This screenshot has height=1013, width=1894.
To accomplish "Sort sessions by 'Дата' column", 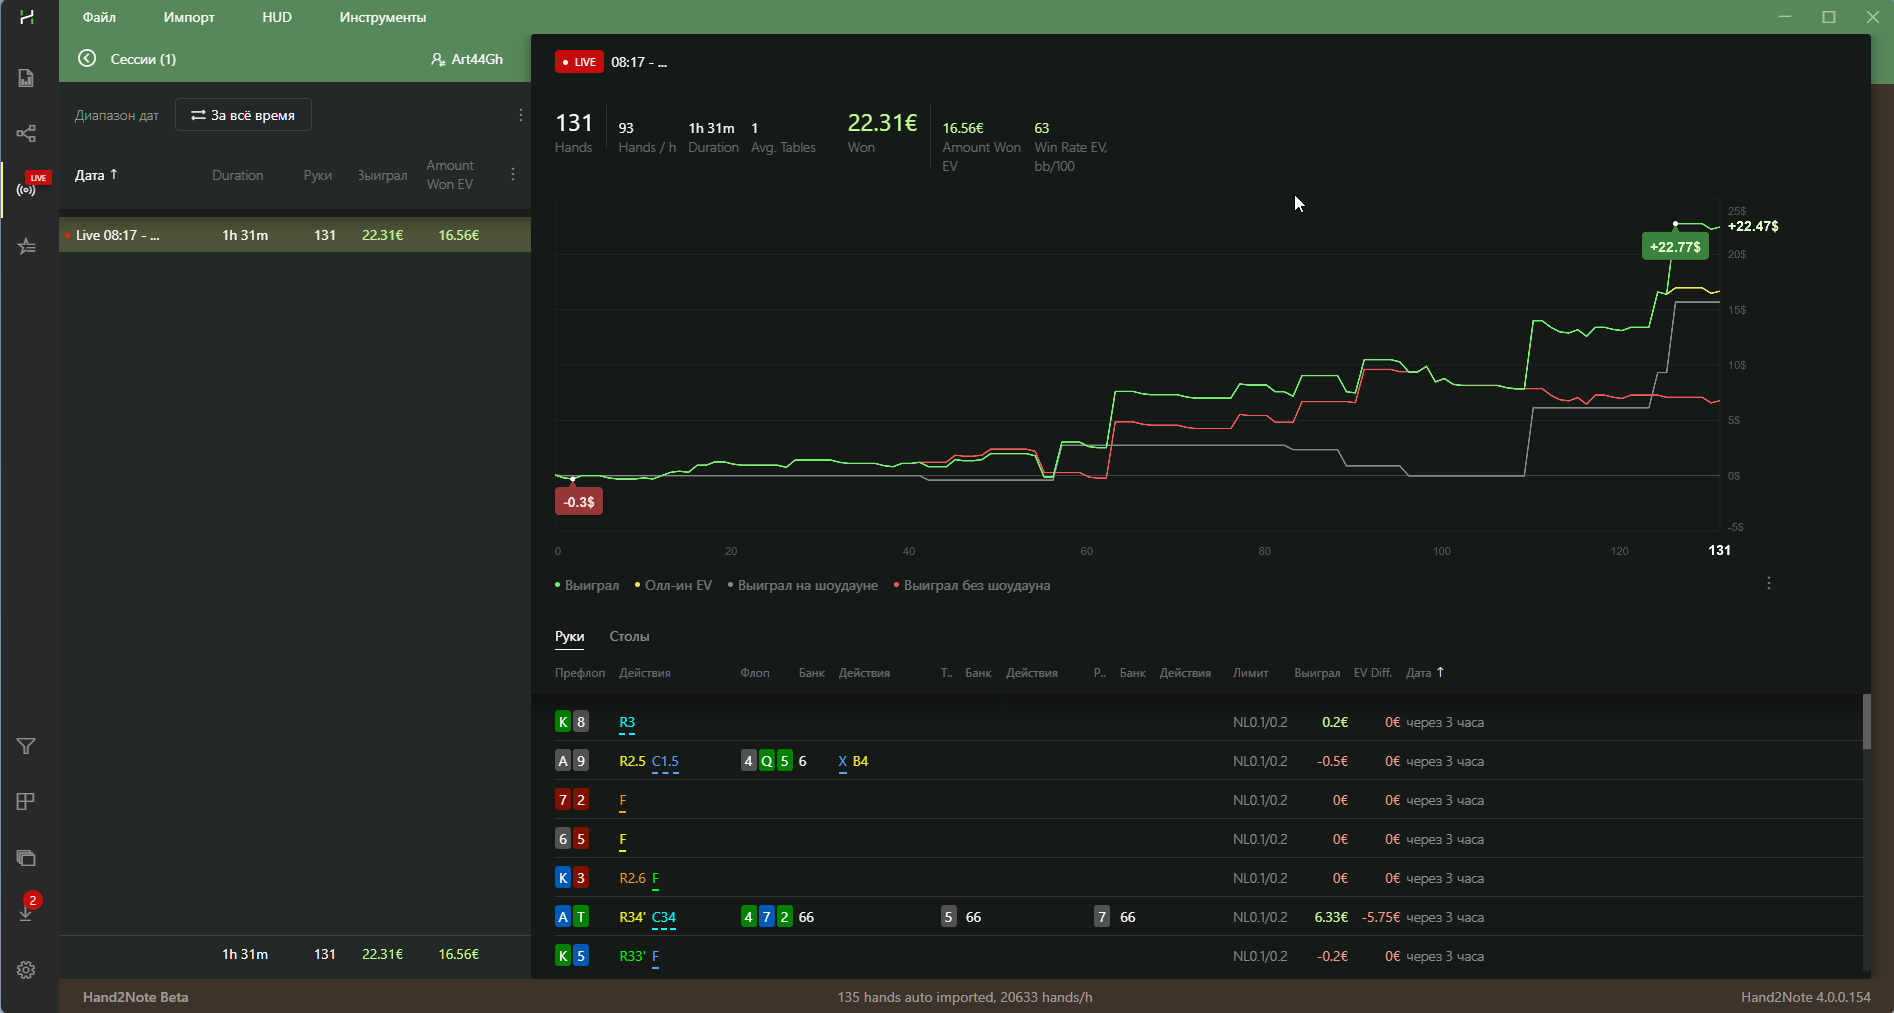I will (x=96, y=175).
